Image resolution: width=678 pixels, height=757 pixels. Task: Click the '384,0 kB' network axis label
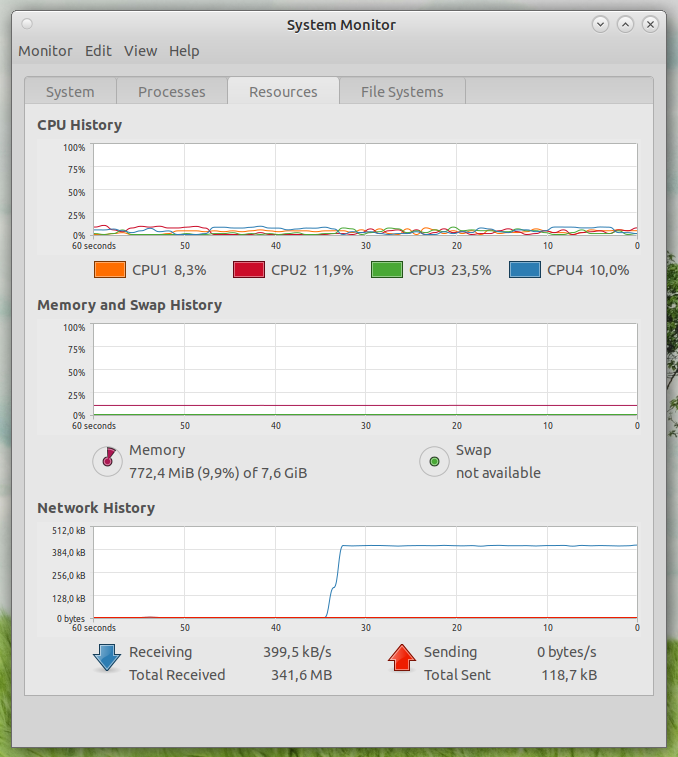tap(69, 553)
